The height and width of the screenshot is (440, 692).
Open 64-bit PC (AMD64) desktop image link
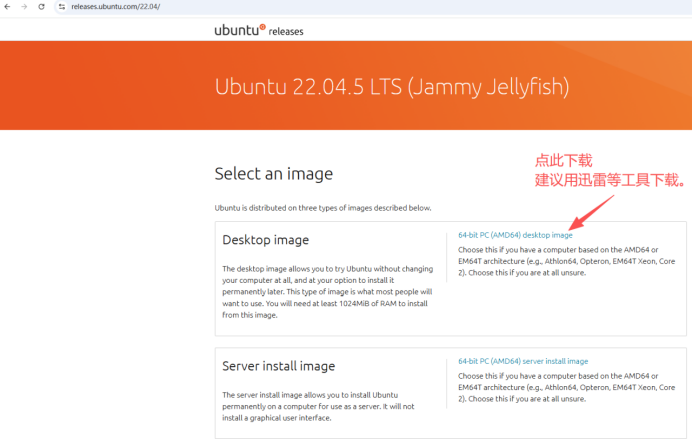point(515,235)
